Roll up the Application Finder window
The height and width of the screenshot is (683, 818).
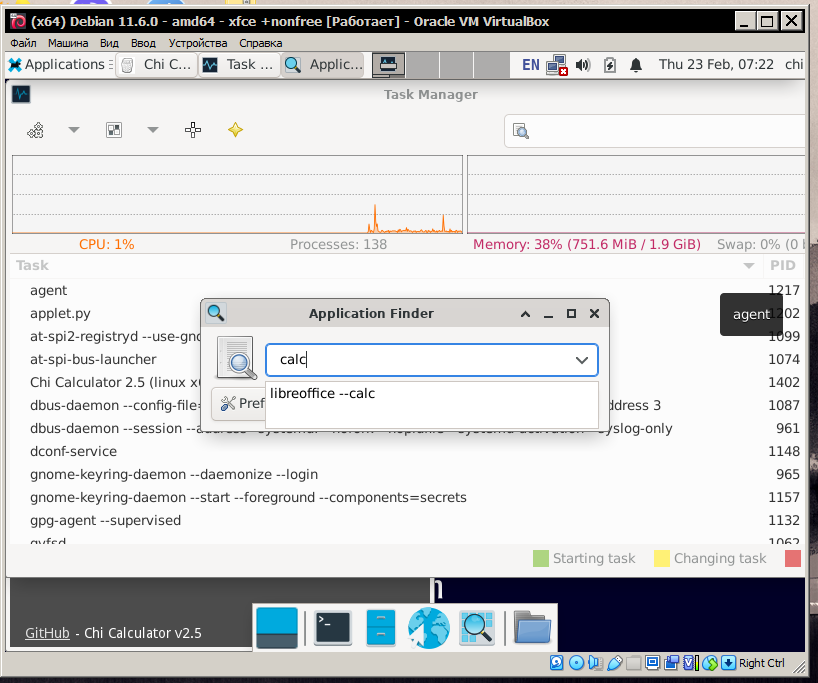(x=525, y=314)
